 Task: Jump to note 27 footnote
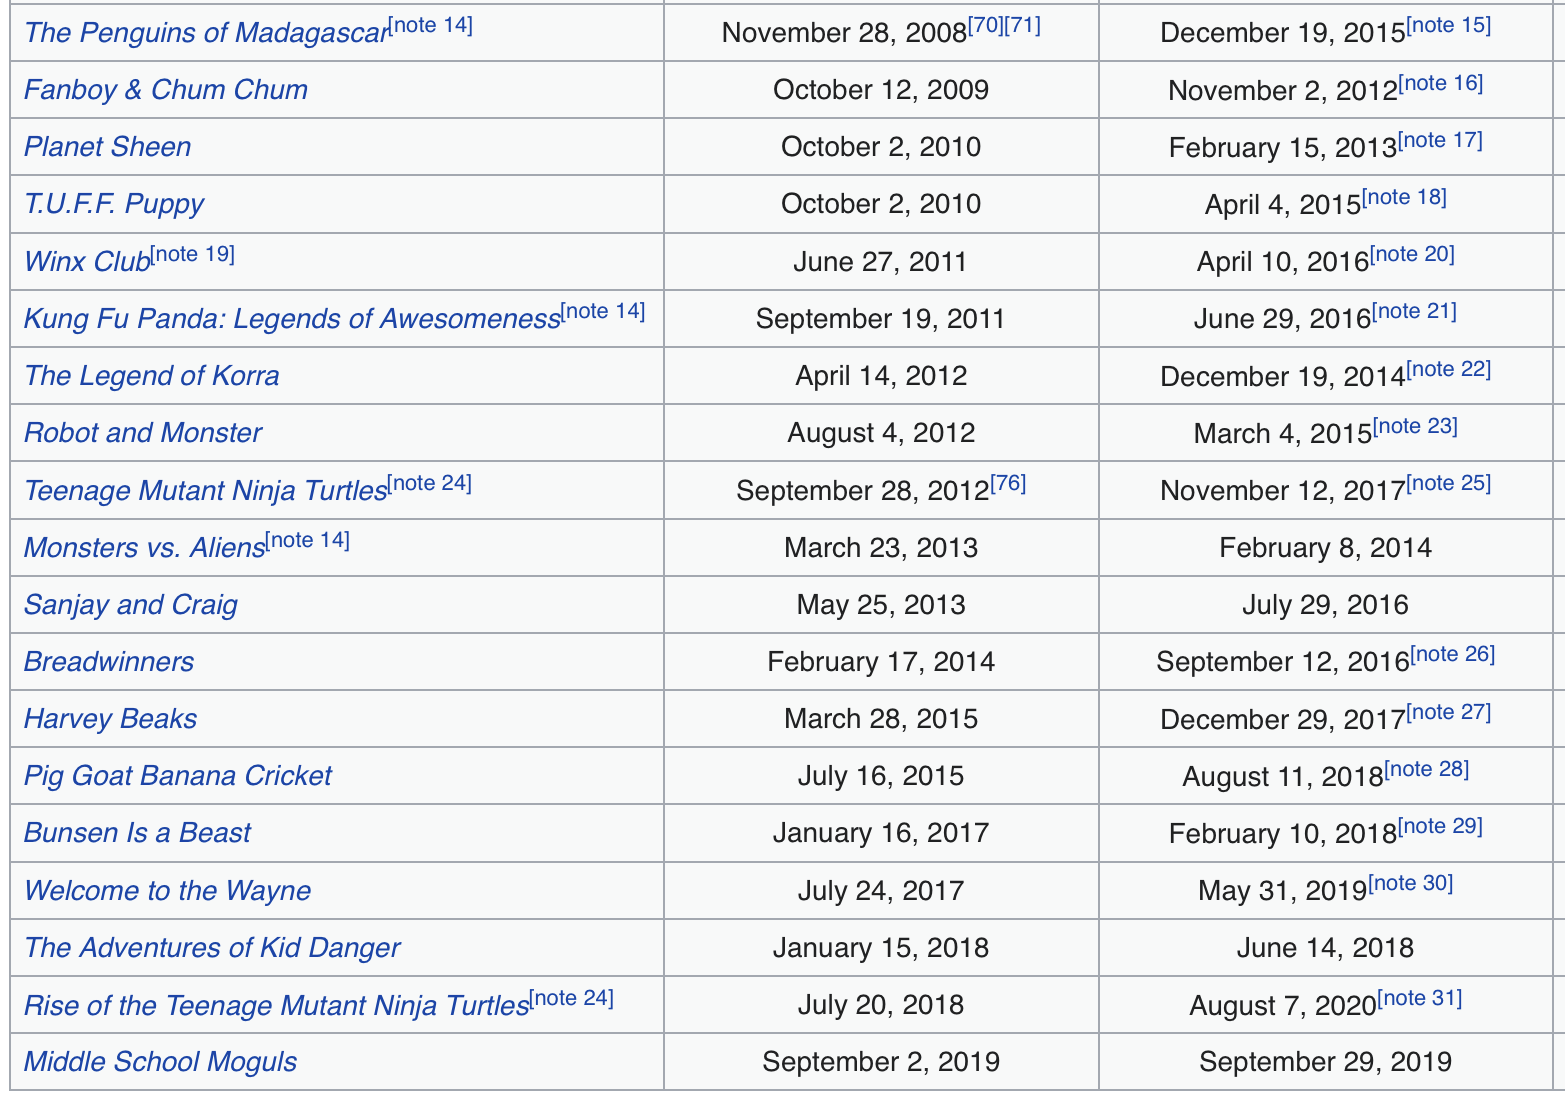pos(1449,711)
